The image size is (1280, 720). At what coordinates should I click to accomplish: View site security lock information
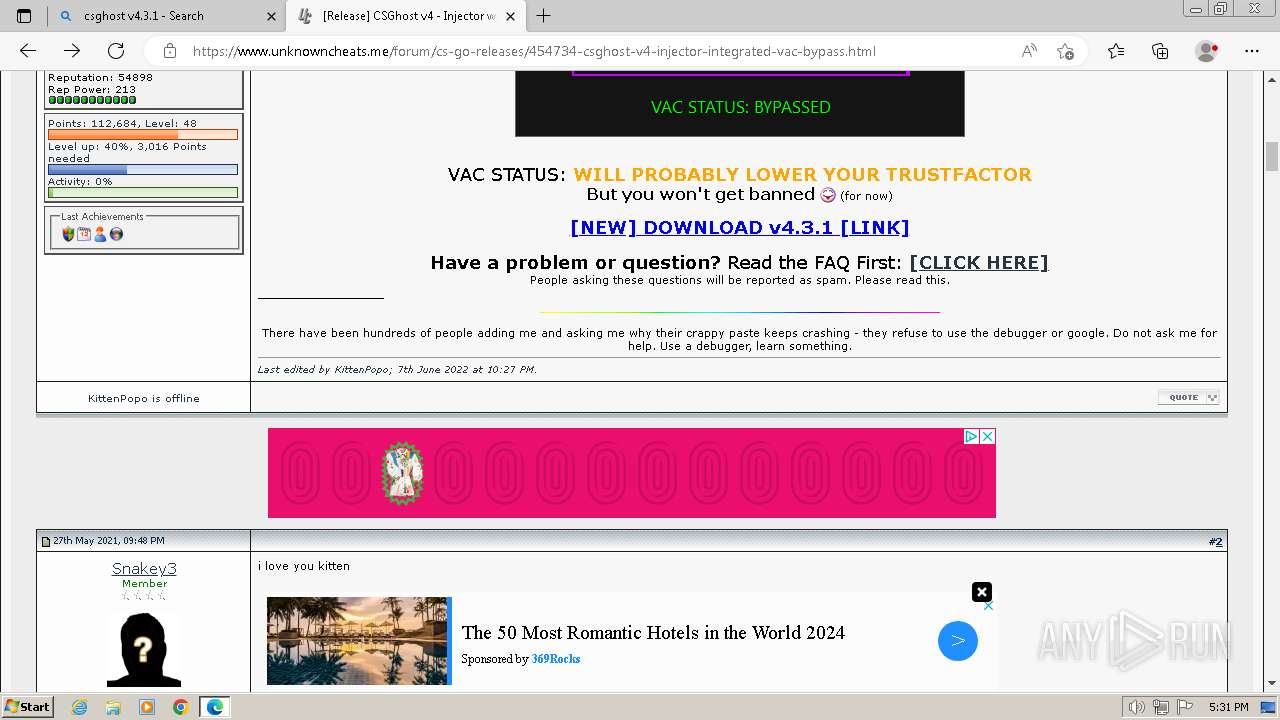(x=170, y=51)
